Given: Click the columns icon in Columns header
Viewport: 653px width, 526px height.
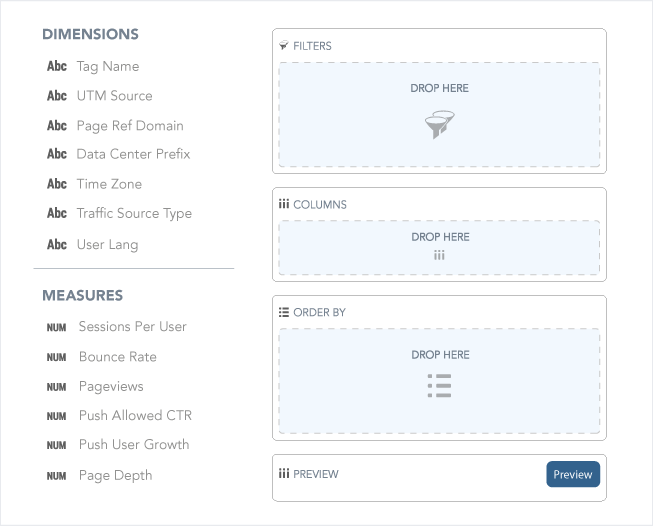Looking at the screenshot, I should pos(284,204).
